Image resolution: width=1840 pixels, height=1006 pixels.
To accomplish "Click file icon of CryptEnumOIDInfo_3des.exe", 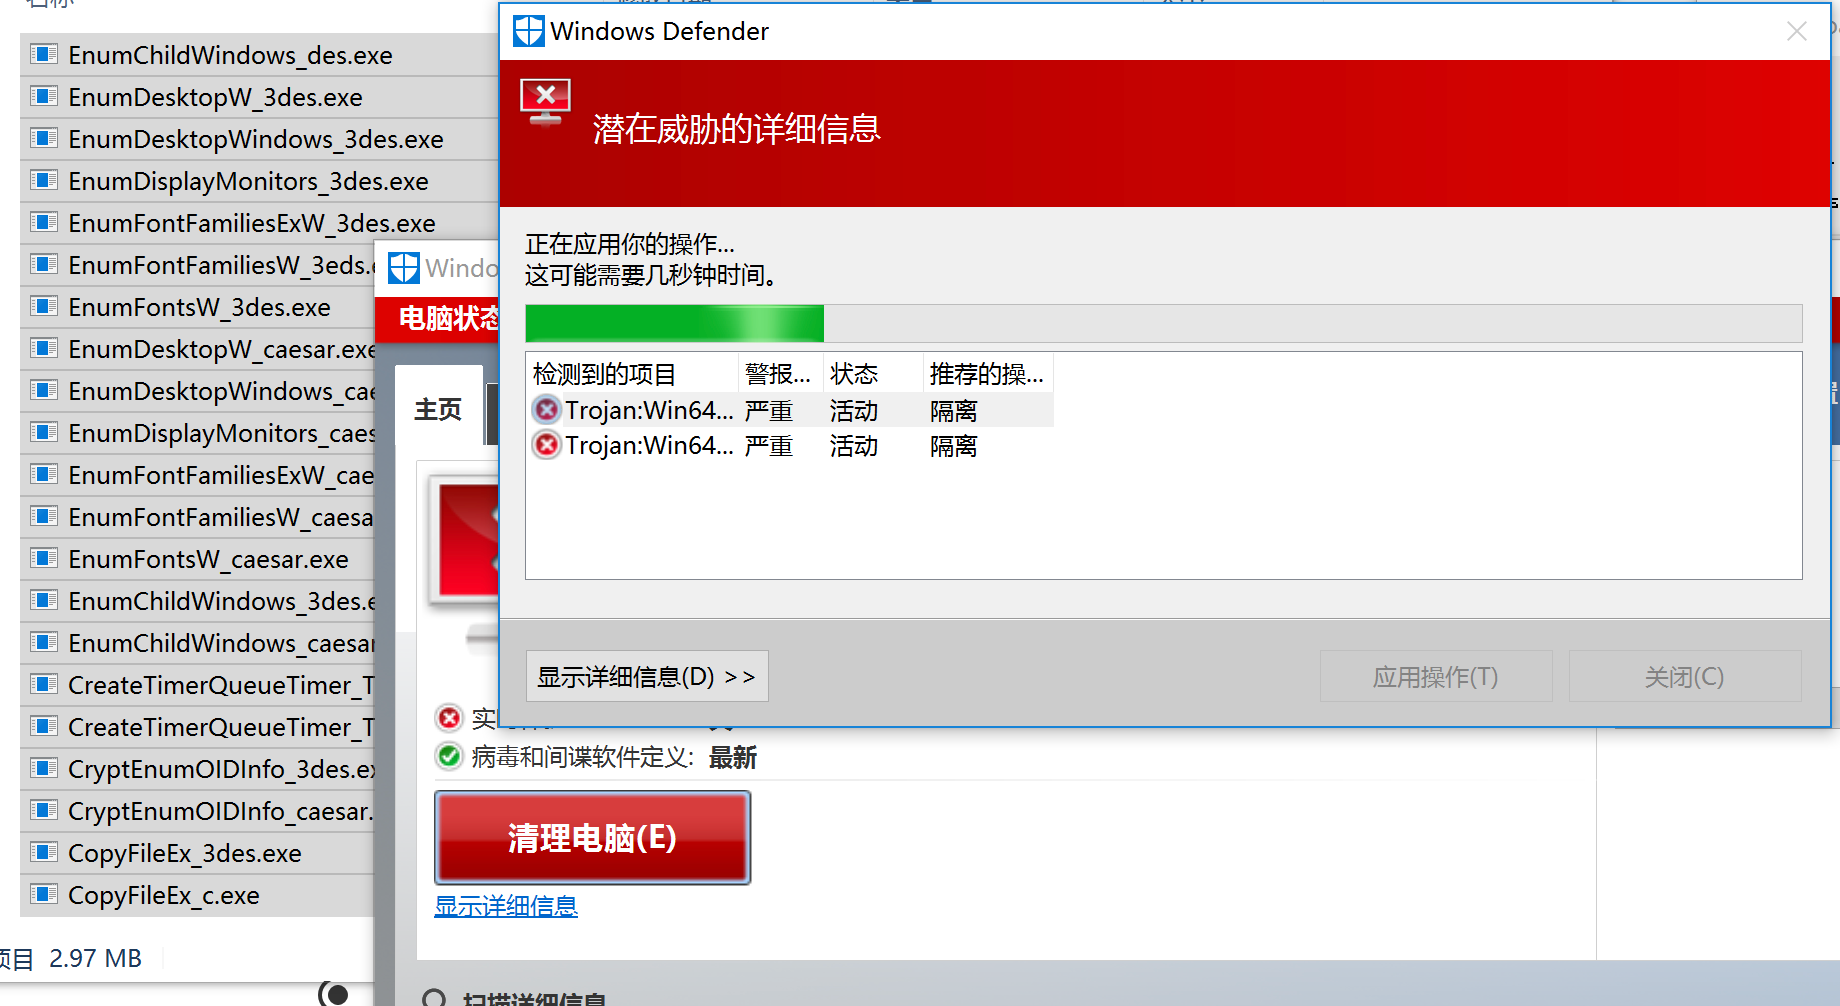I will click(x=43, y=768).
